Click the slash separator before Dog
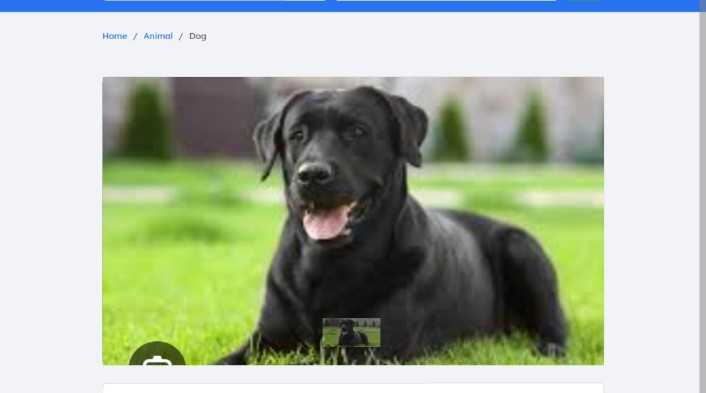Screen dimensions: 706x393 pos(181,36)
